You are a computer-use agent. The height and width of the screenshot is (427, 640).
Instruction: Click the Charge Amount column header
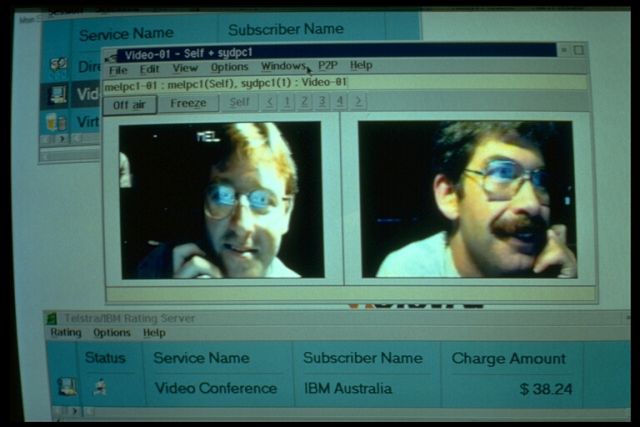click(509, 358)
